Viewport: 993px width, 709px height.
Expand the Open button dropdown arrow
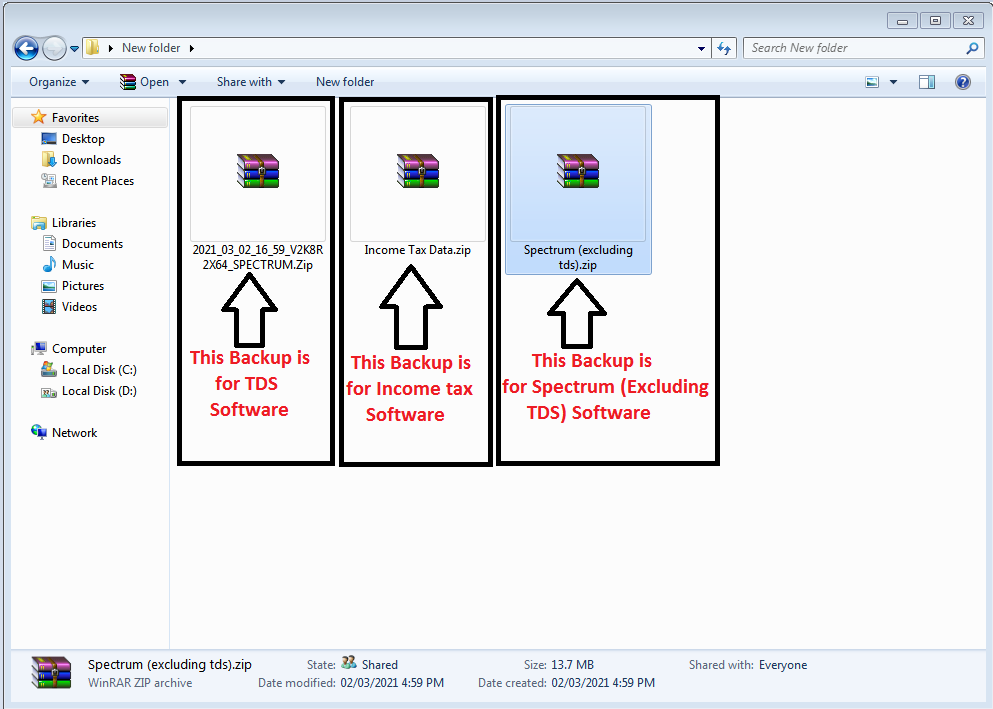point(182,82)
